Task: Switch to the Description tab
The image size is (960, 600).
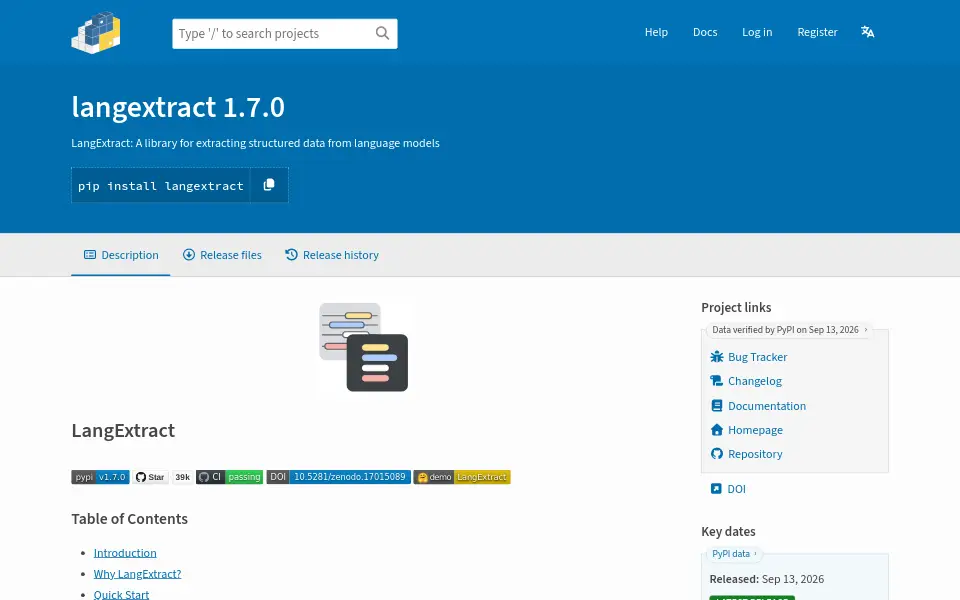Action: 121,255
